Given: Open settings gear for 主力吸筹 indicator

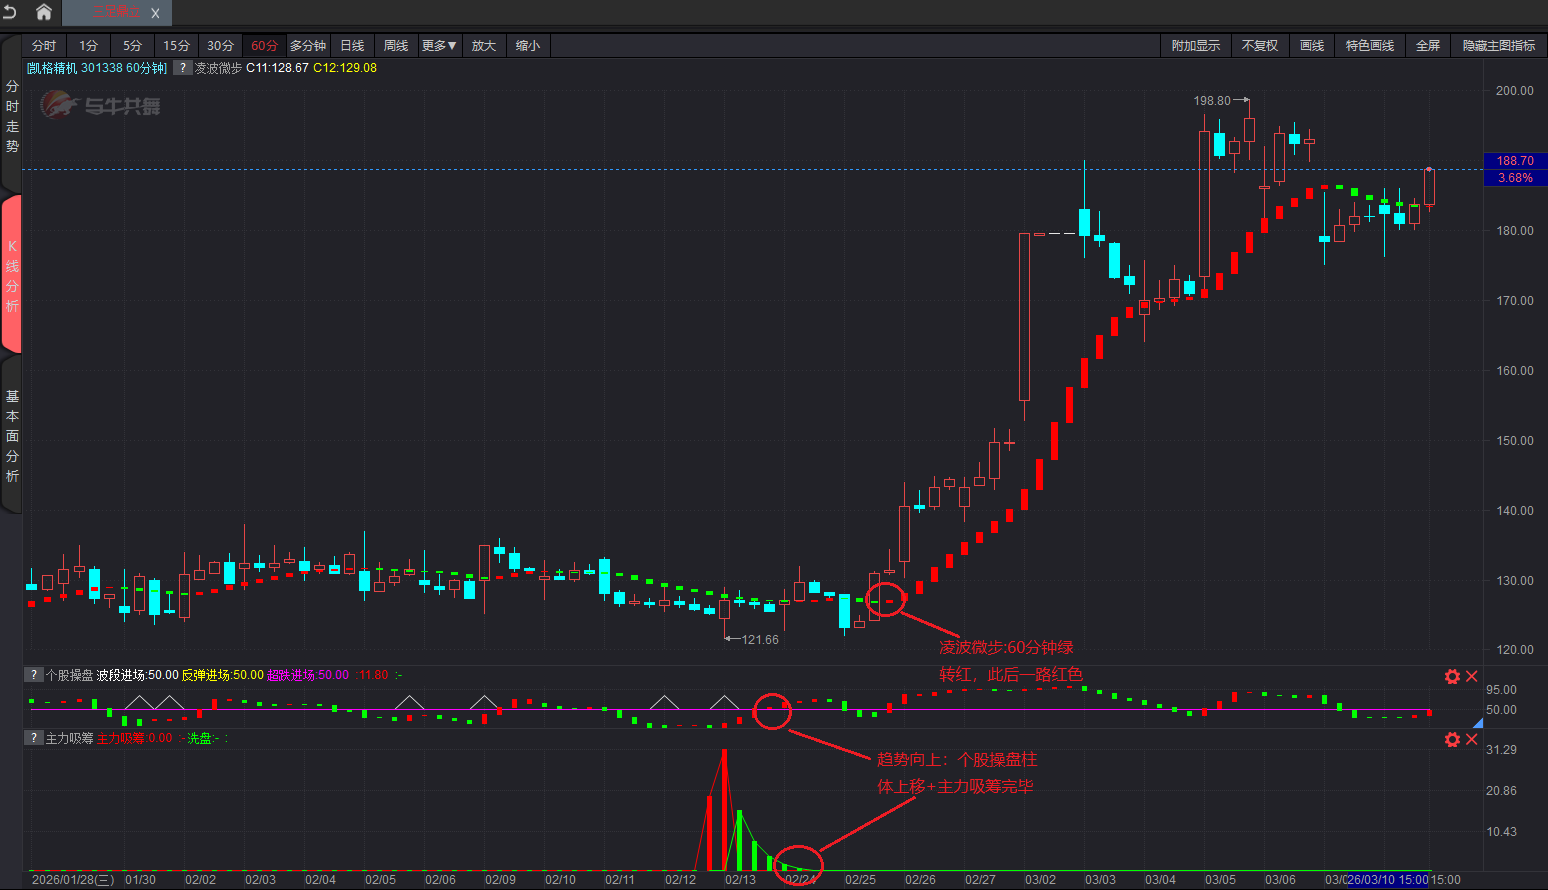Looking at the screenshot, I should (1452, 740).
